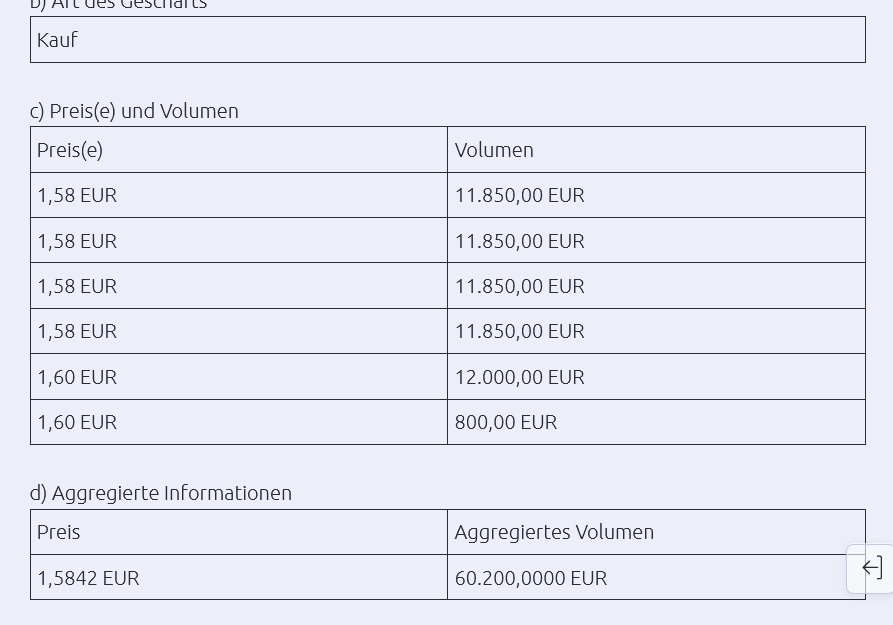Click the third 11.850,00 EUR volume cell

519,286
